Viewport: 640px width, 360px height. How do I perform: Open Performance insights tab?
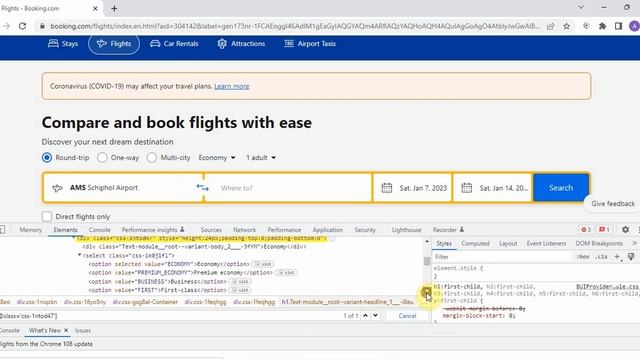point(153,230)
